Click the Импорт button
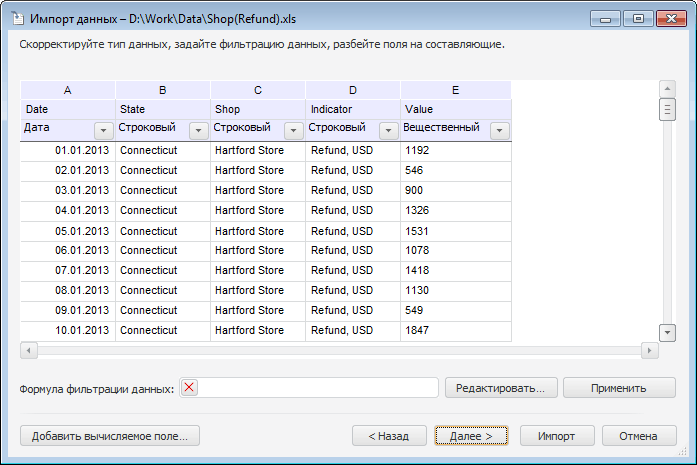 556,436
